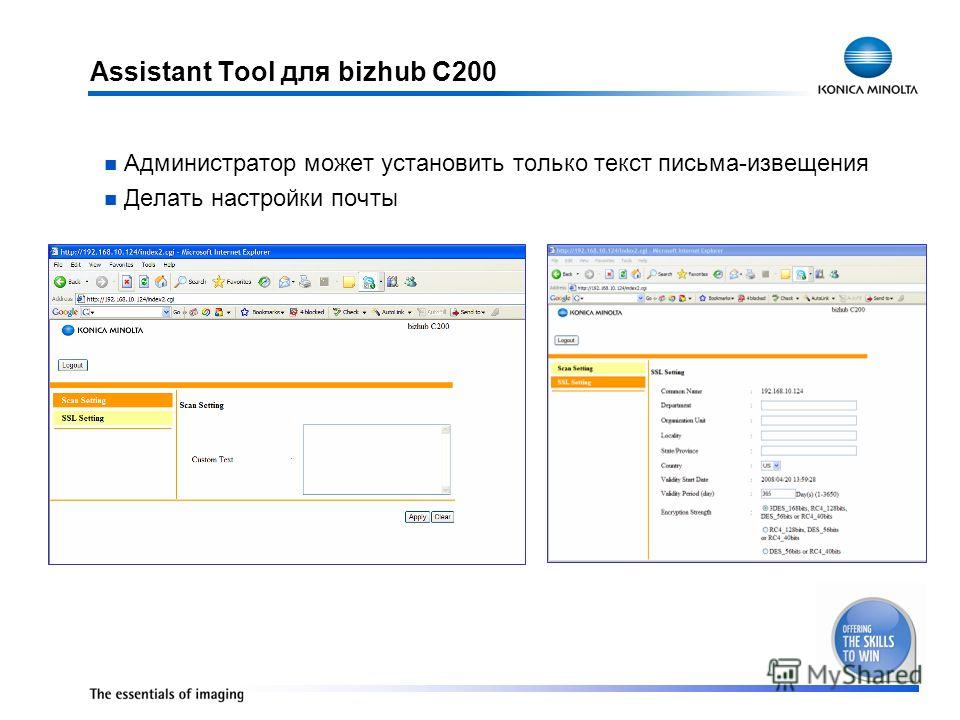This screenshot has height=720, width=960.
Task: Refresh the page in the SSL Setting window
Action: 623,274
